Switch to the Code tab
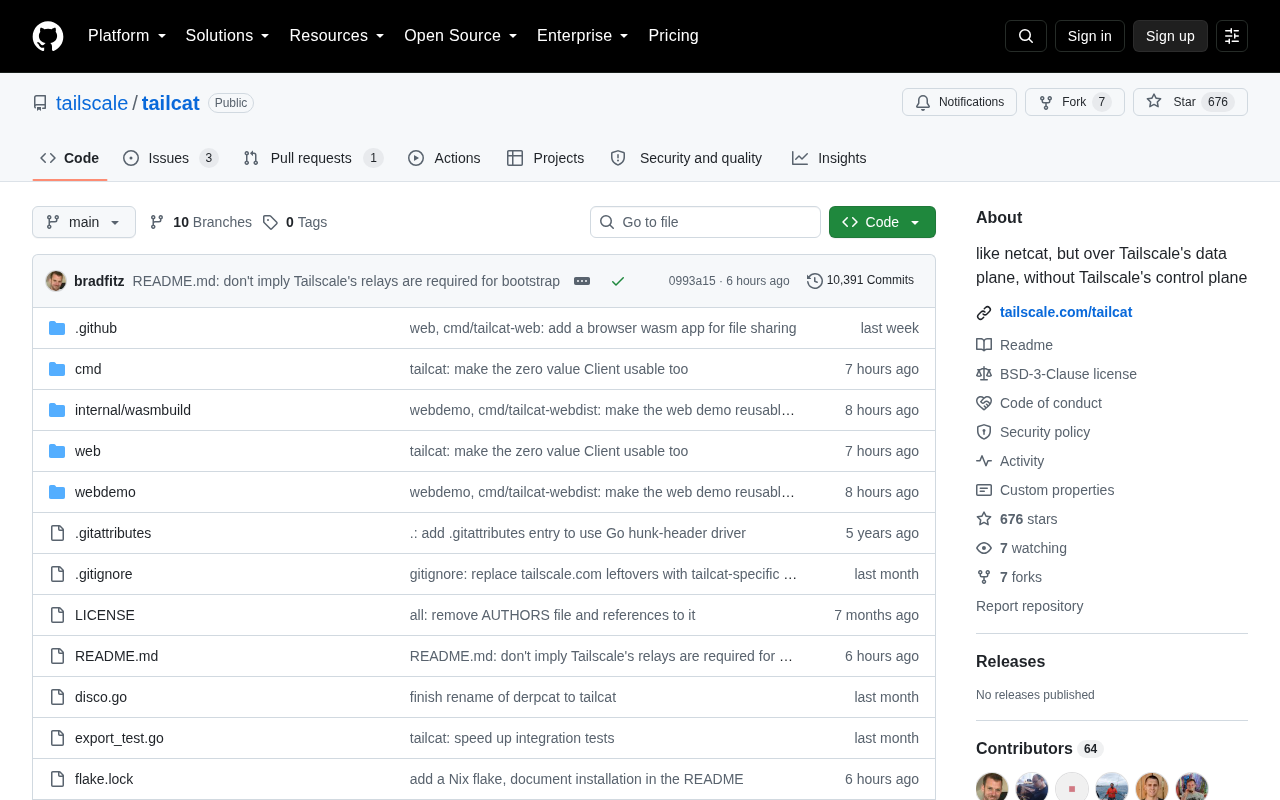Screen dimensions: 1280x800 (70, 158)
